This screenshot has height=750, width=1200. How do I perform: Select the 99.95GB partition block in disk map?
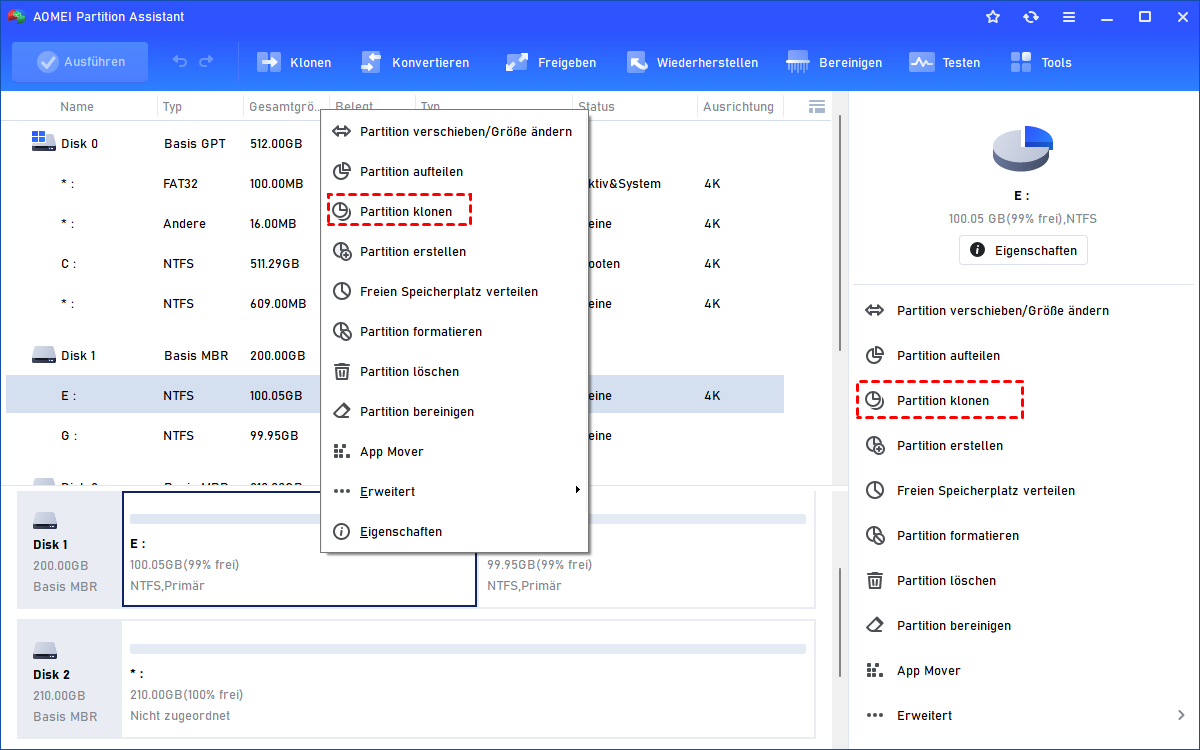pyautogui.click(x=645, y=549)
